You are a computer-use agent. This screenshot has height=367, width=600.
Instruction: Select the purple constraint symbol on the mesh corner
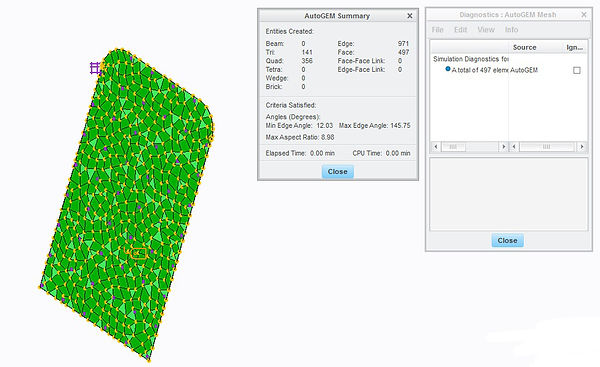coord(95,68)
